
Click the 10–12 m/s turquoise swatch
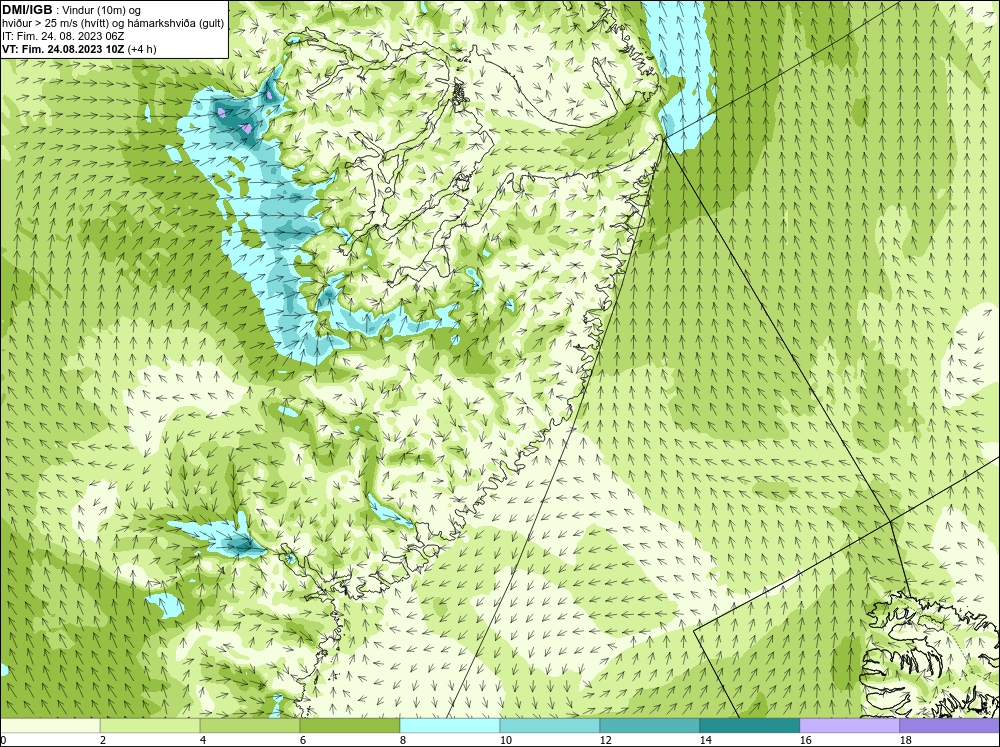coord(550,725)
